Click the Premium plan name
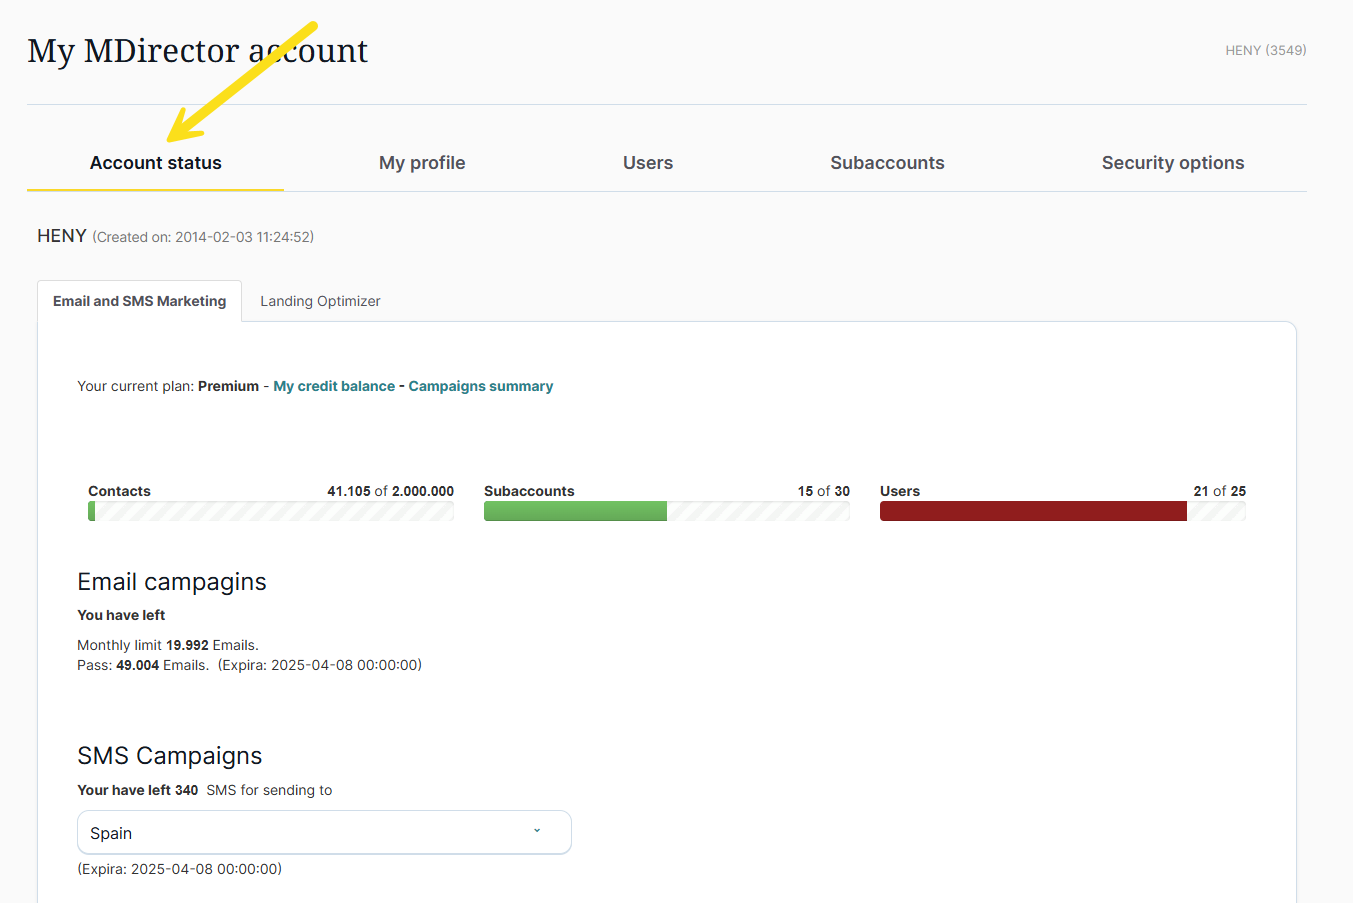Image resolution: width=1353 pixels, height=903 pixels. coord(228,386)
